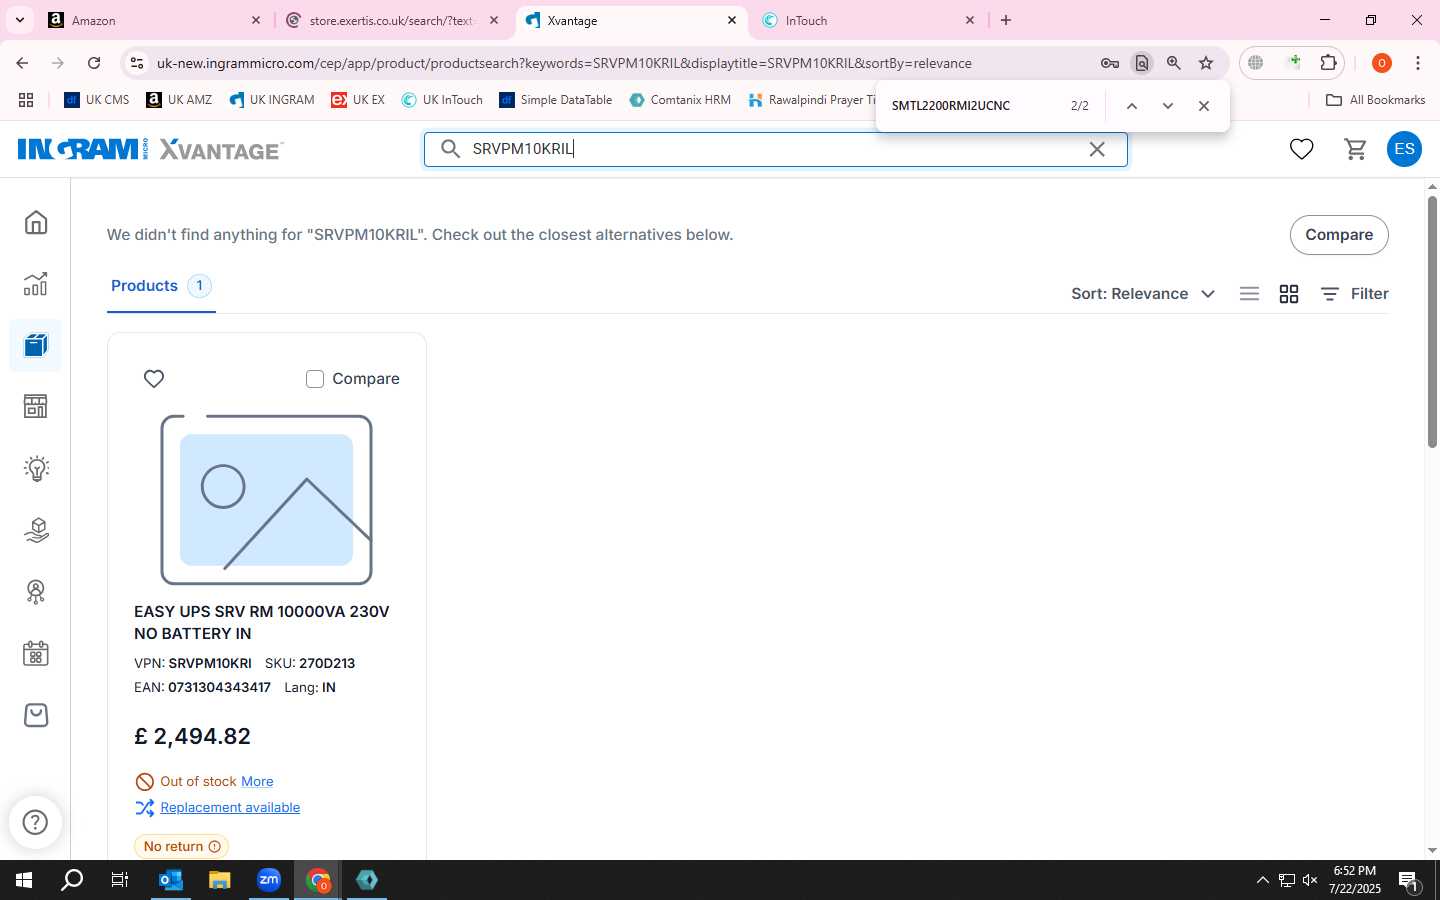Select the products box icon in sidebar
This screenshot has width=1440, height=900.
[36, 346]
